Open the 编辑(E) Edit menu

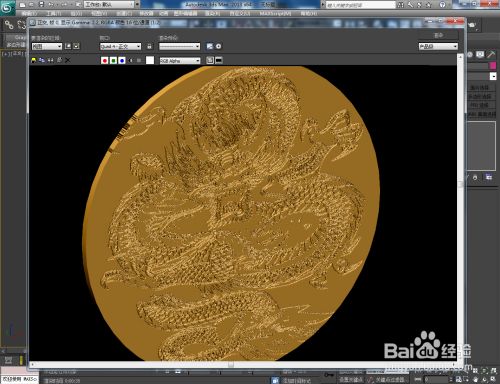click(x=29, y=13)
